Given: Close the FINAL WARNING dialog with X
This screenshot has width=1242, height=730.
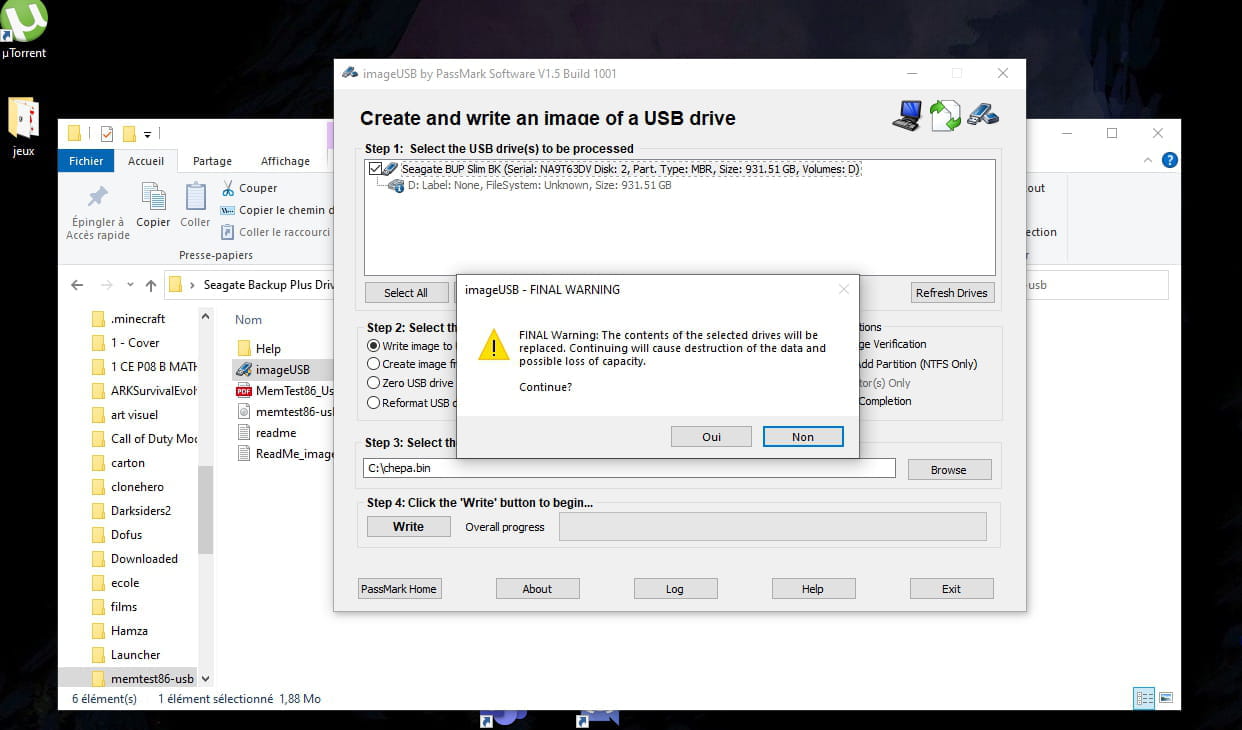Looking at the screenshot, I should tap(843, 290).
